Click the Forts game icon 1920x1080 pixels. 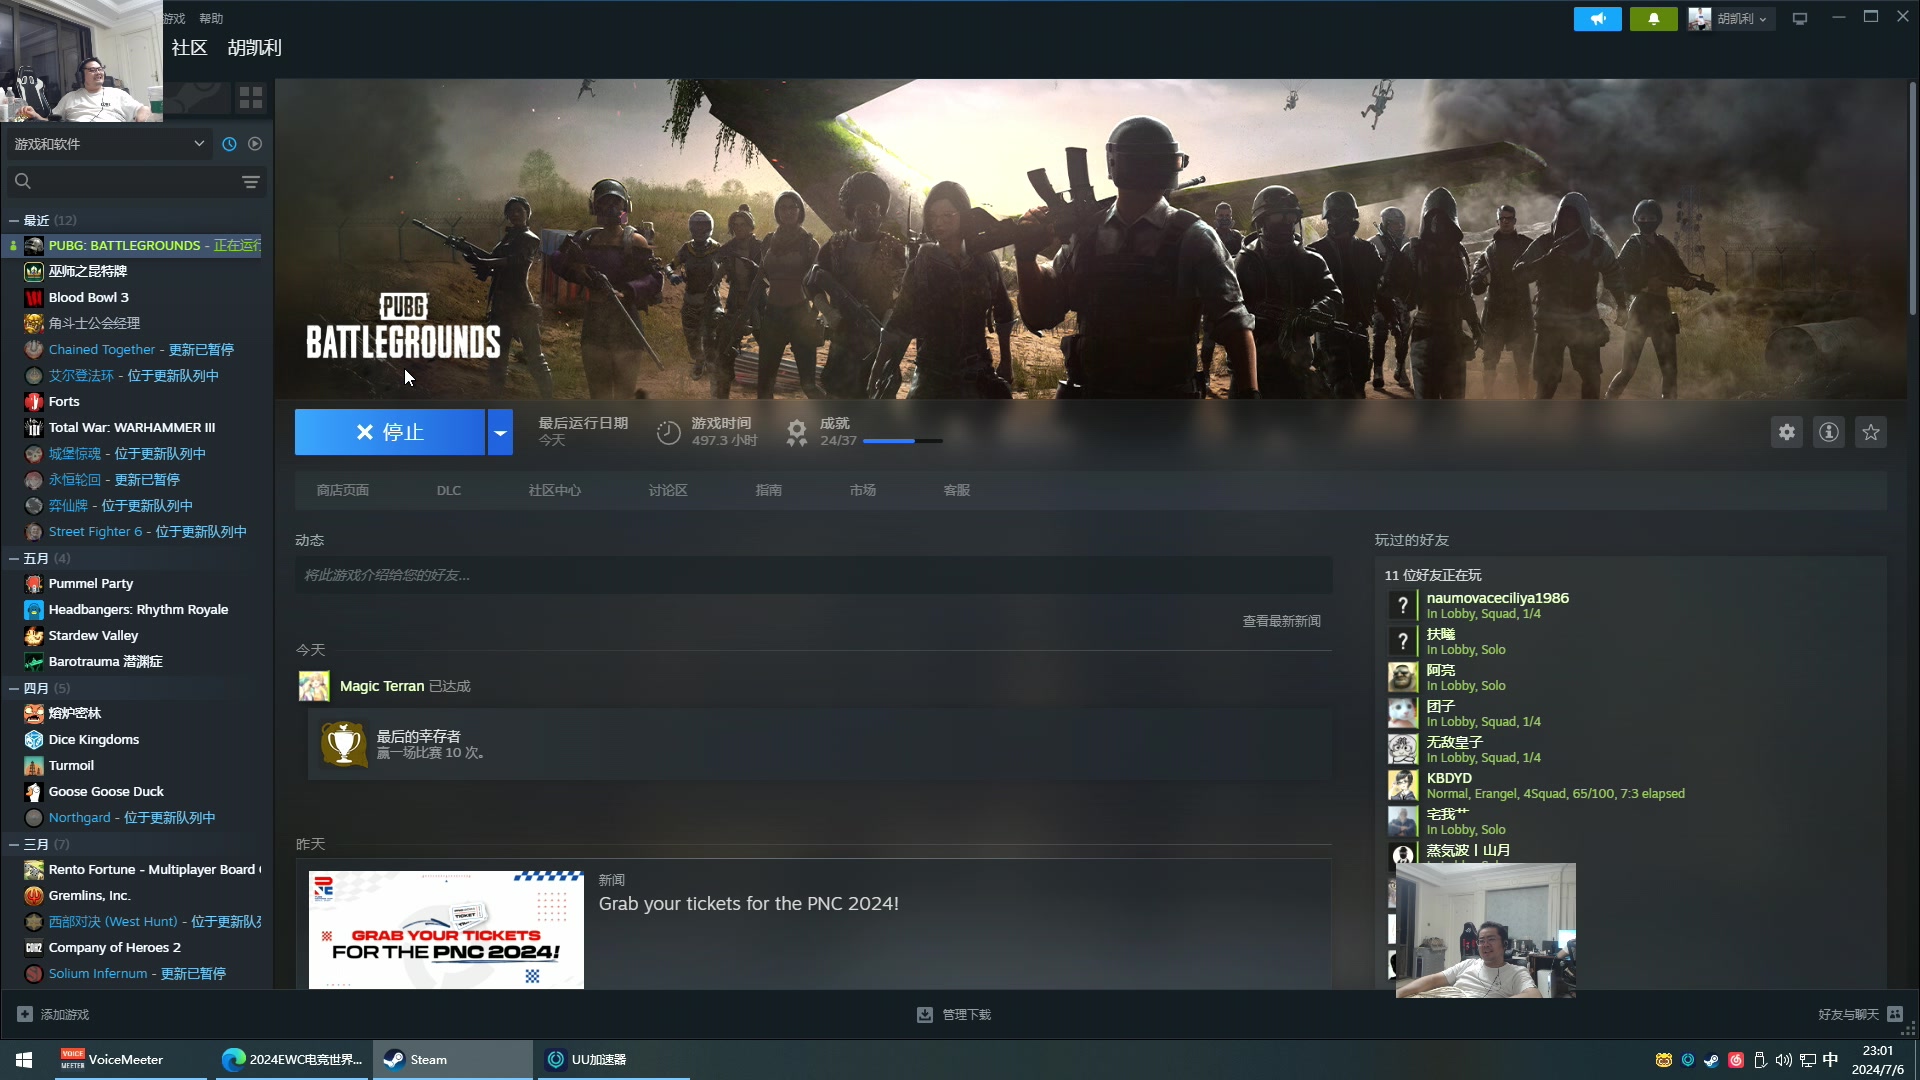tap(34, 402)
